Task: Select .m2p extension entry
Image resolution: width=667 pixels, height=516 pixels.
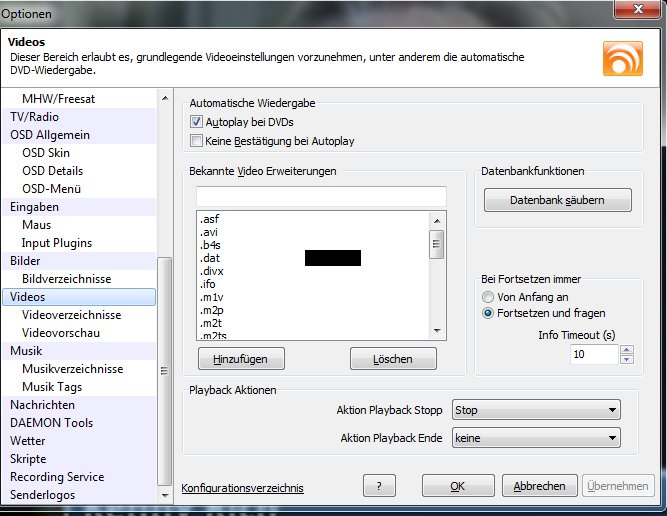Action: [313, 311]
